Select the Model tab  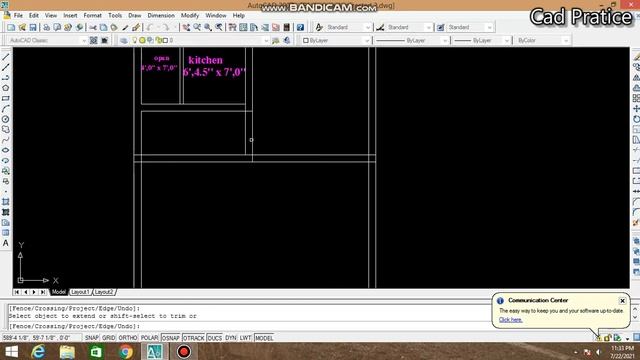(x=58, y=292)
